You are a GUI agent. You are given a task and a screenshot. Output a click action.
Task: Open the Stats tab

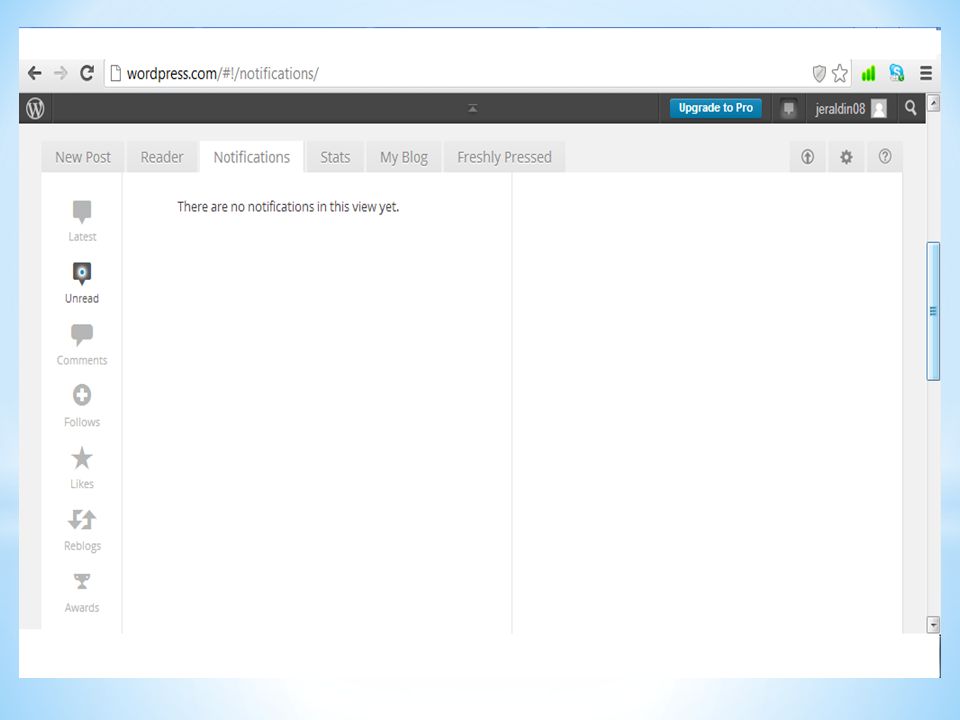(x=335, y=157)
